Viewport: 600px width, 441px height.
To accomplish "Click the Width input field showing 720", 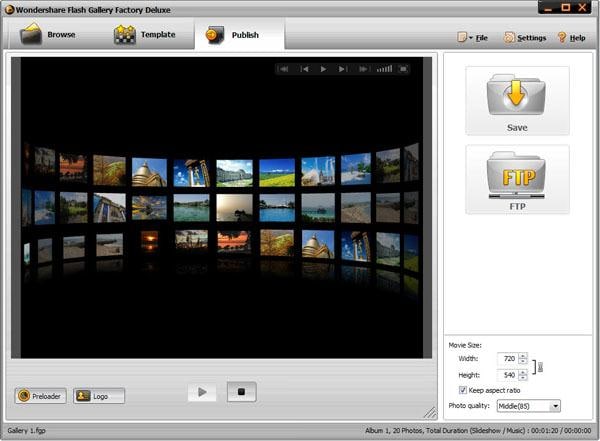I will [x=508, y=359].
